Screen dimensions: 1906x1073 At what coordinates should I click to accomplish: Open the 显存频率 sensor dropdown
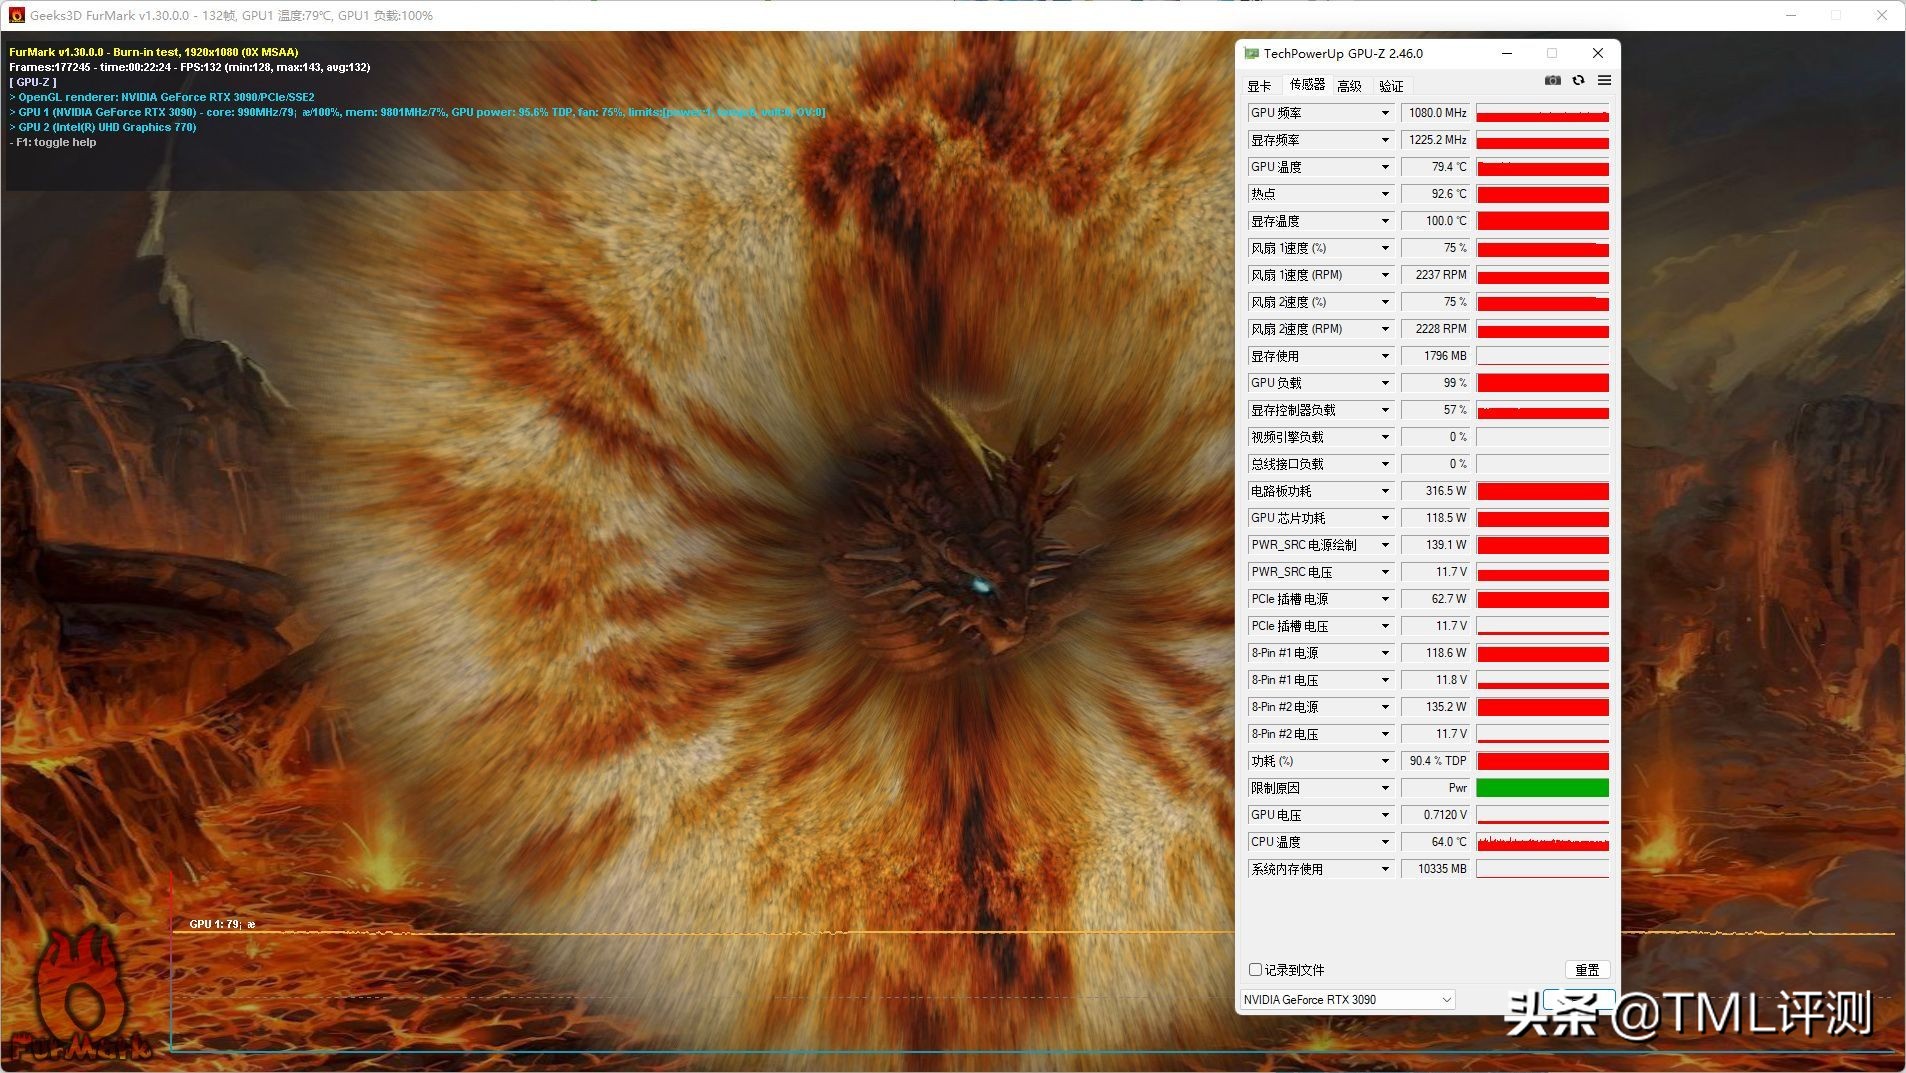[x=1385, y=140]
